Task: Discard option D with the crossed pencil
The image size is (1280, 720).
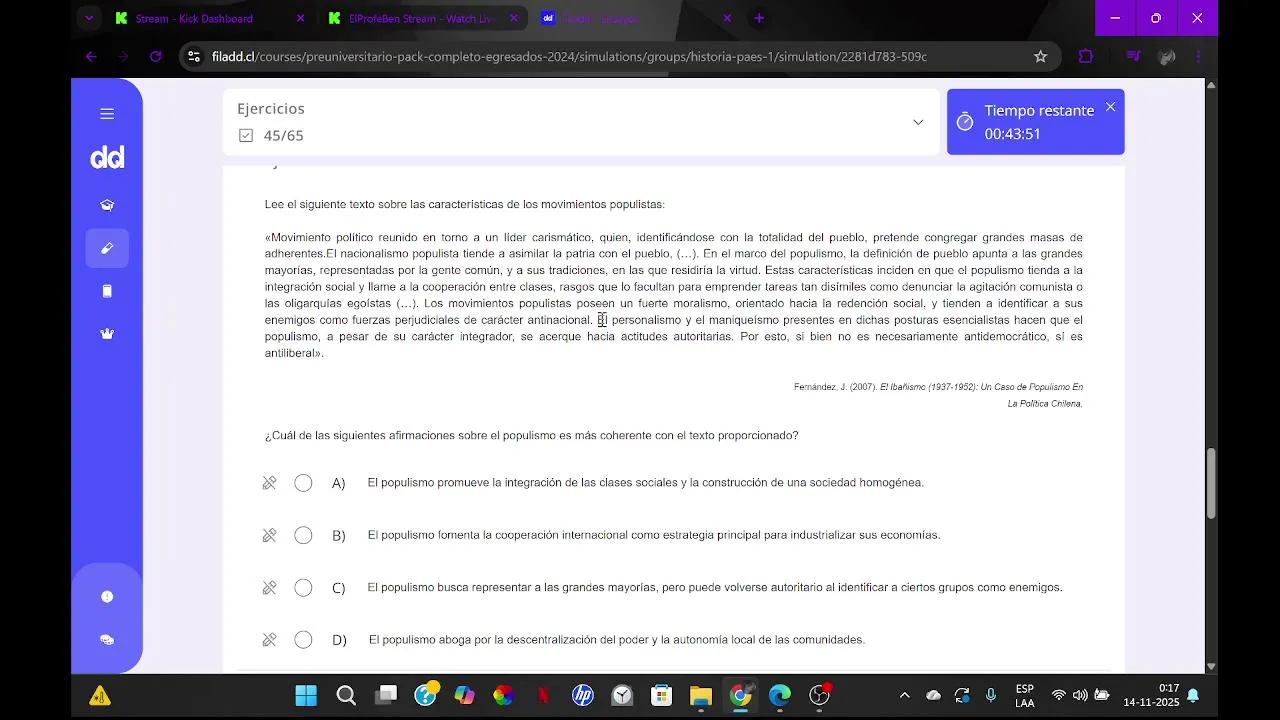Action: [x=269, y=640]
